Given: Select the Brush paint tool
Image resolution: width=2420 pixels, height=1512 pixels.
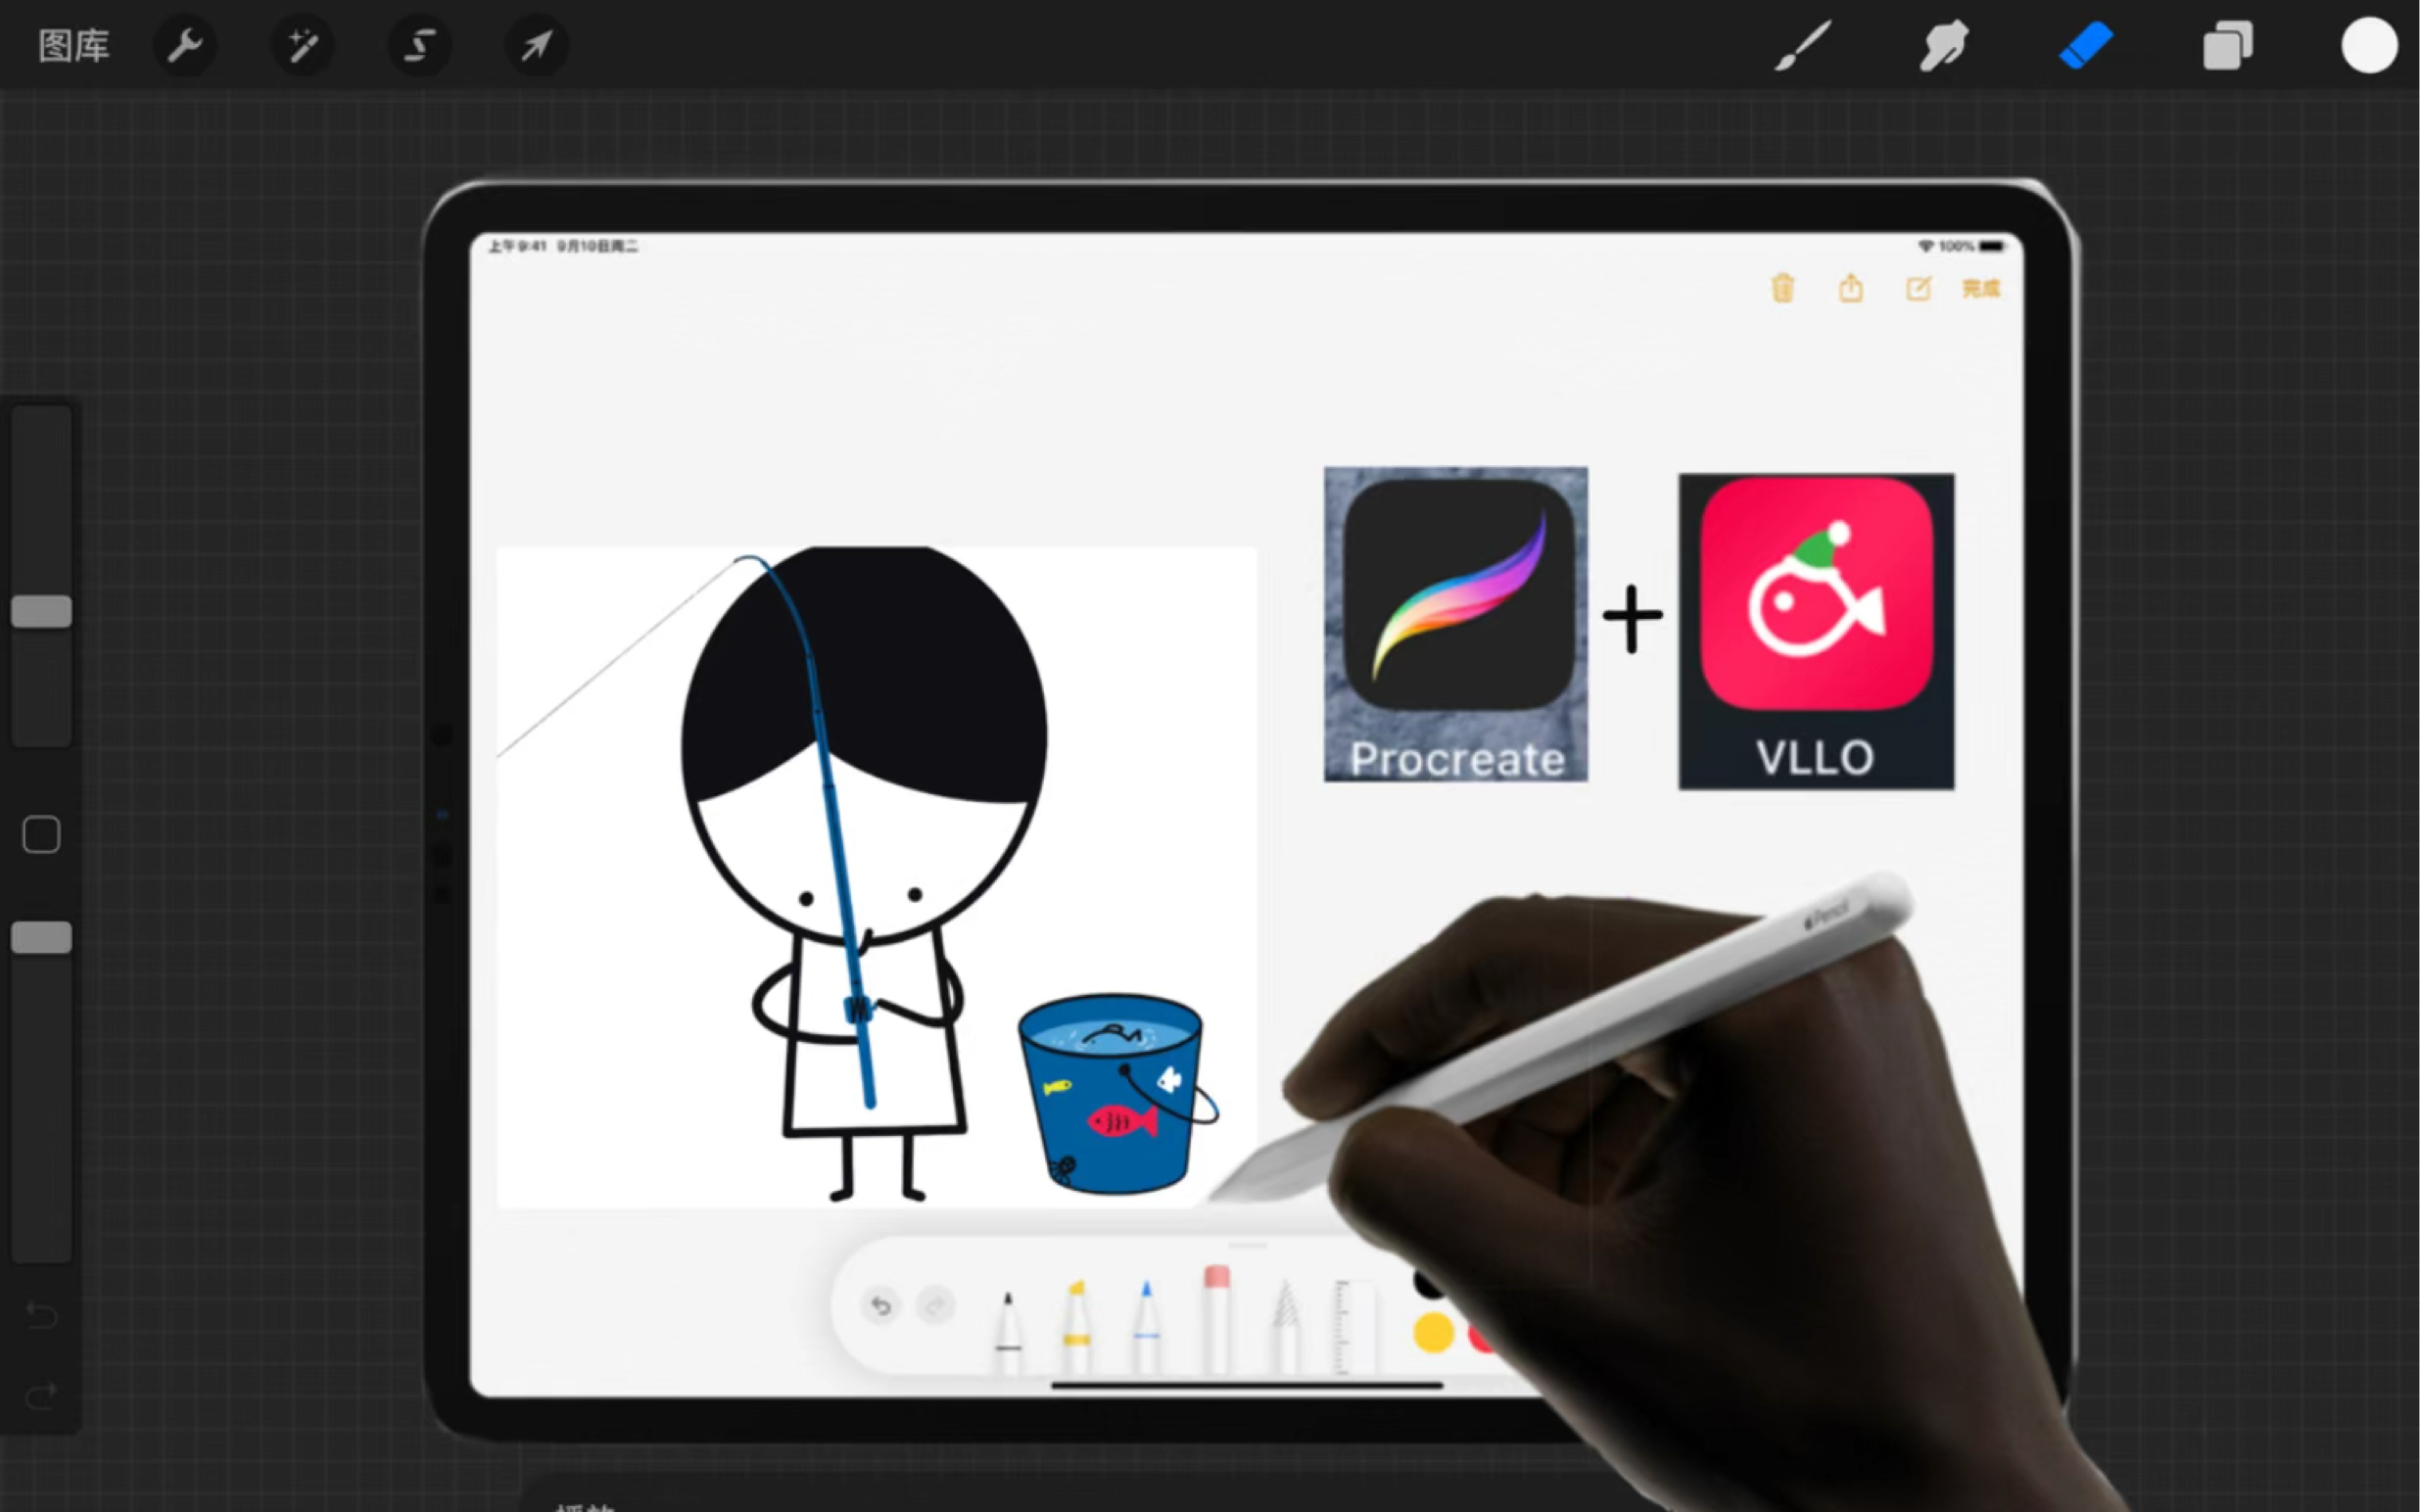Looking at the screenshot, I should coord(1802,46).
